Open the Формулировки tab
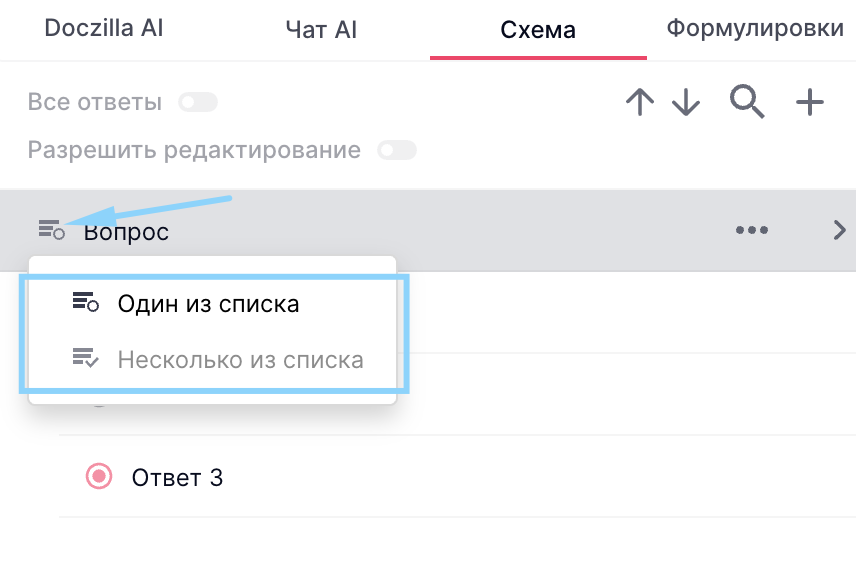Screen dimensions: 856x568 (x=755, y=29)
